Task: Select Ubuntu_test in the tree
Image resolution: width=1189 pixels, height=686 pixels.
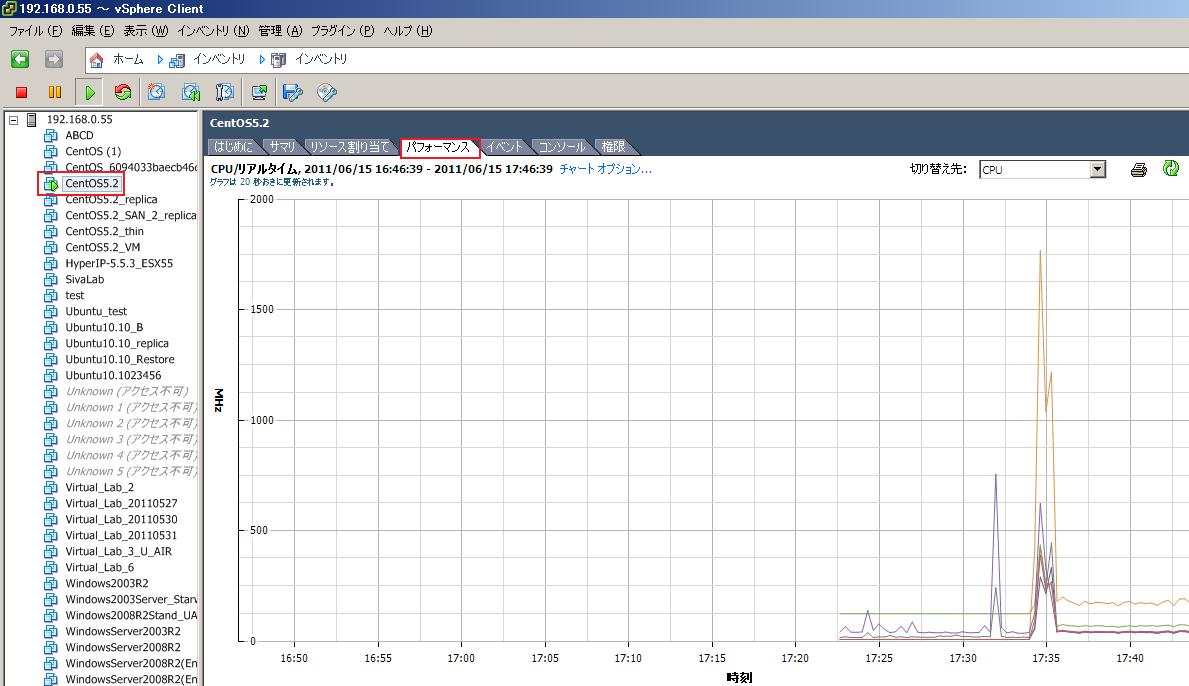Action: [x=96, y=312]
